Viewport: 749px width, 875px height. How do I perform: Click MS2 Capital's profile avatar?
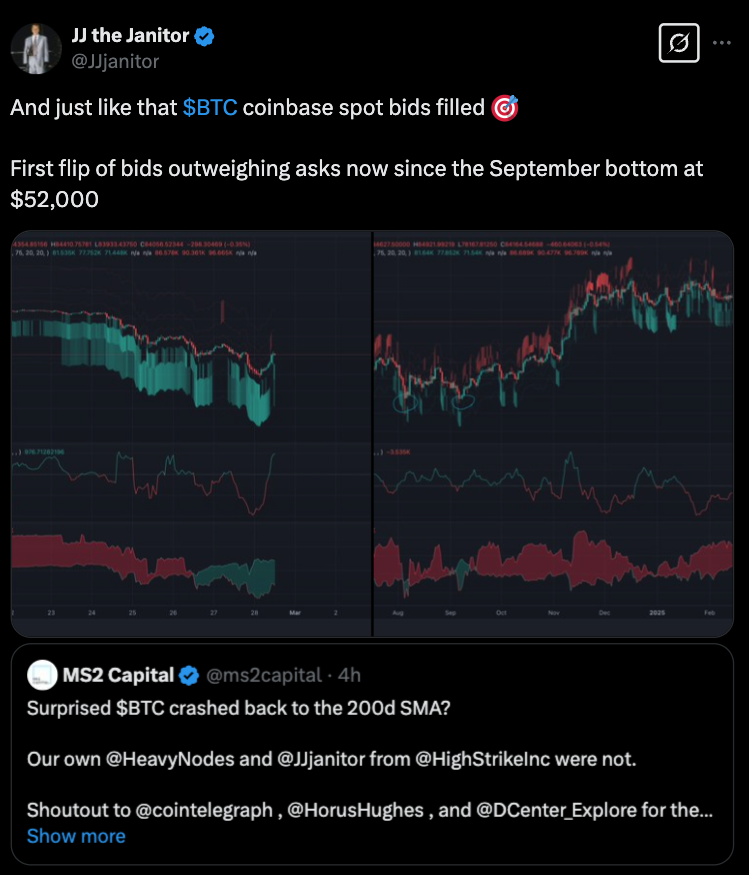click(x=42, y=675)
